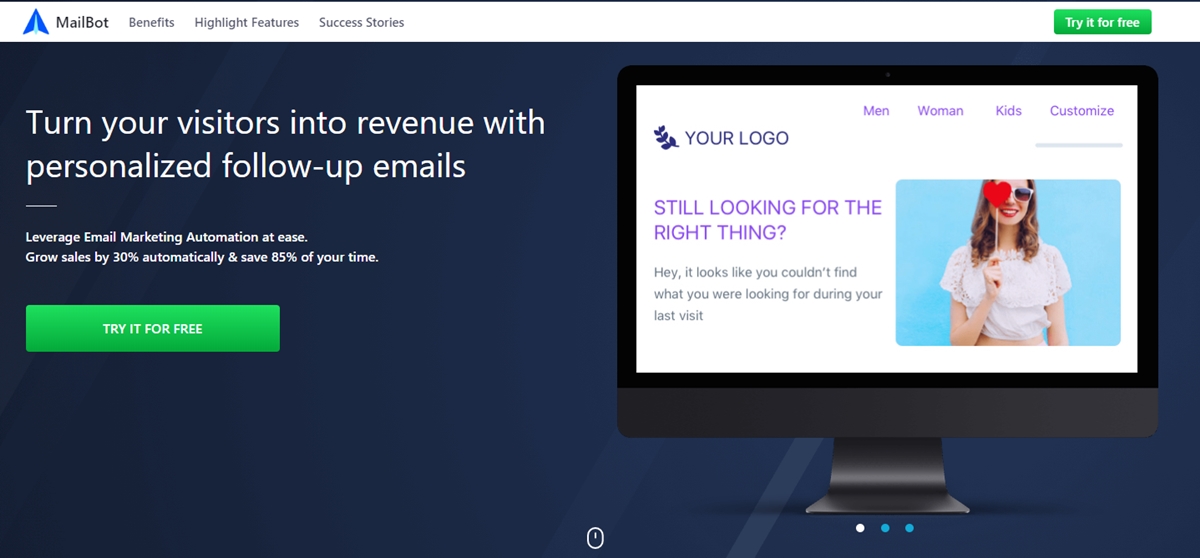Click the MailBot rocket logo icon
Viewport: 1200px width, 558px height.
click(x=36, y=22)
